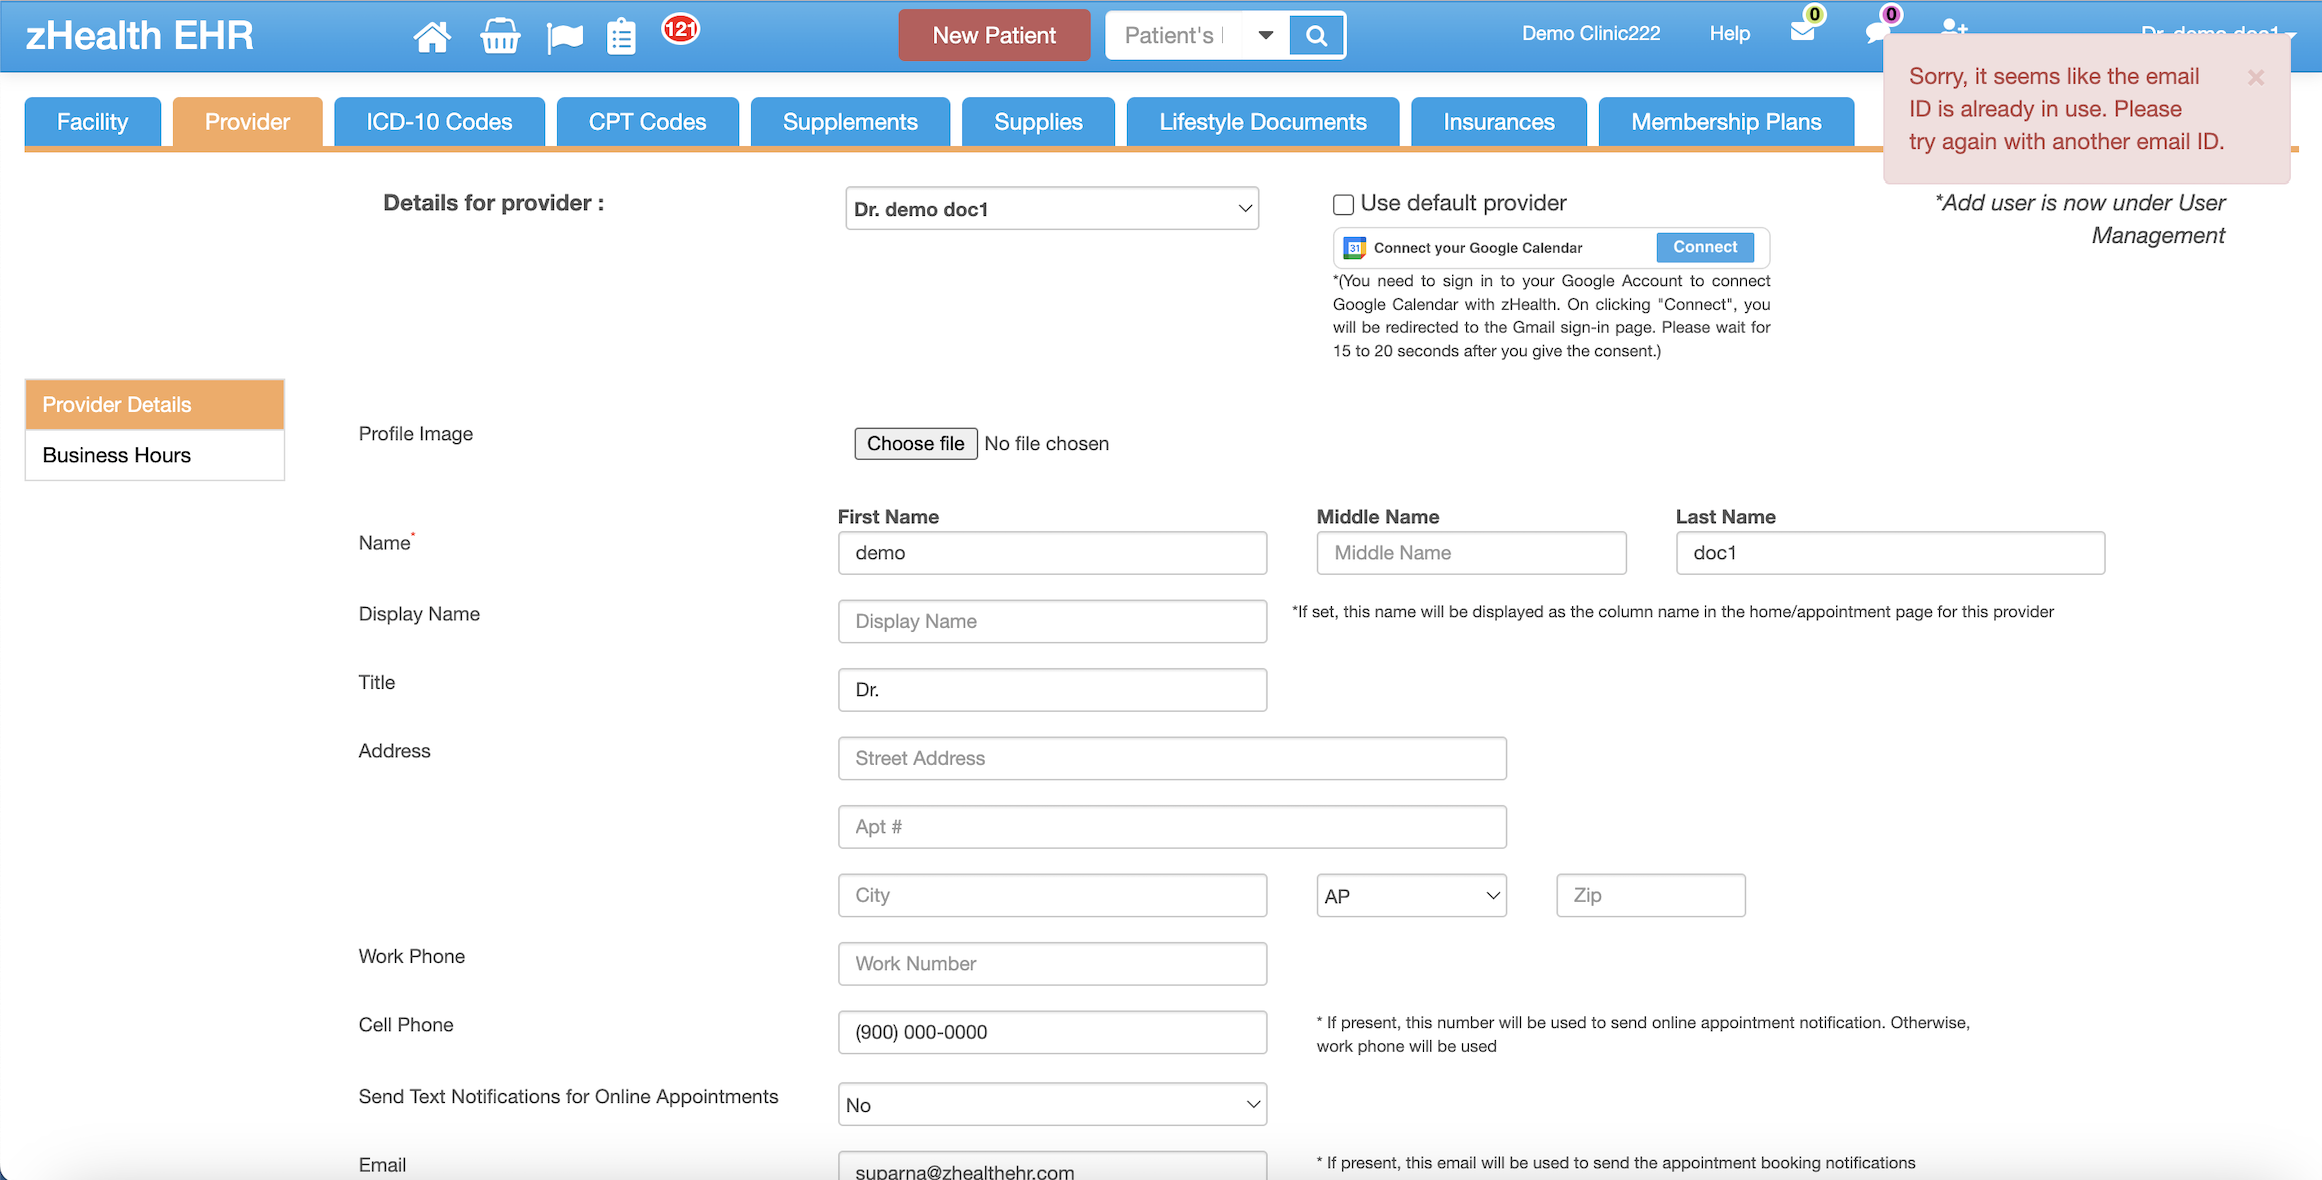Open the shopping basket icon

point(500,36)
